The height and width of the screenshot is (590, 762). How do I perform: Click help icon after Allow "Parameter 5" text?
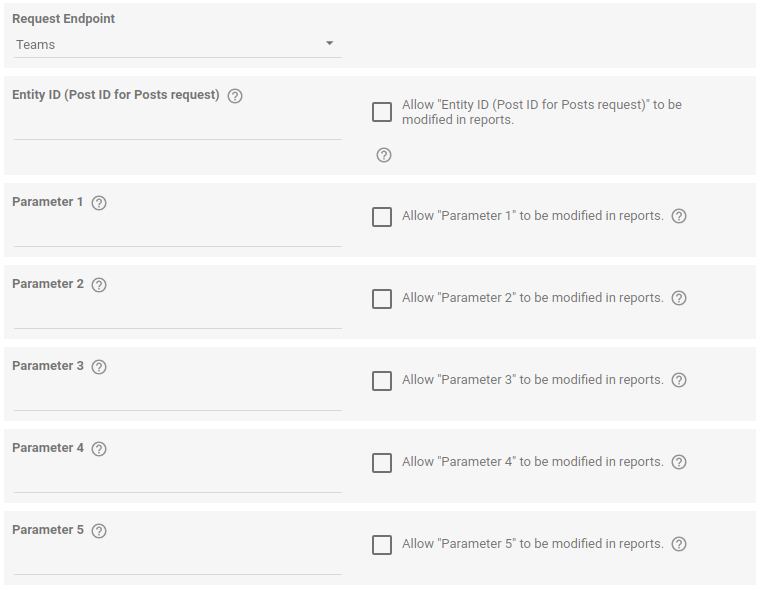(679, 544)
